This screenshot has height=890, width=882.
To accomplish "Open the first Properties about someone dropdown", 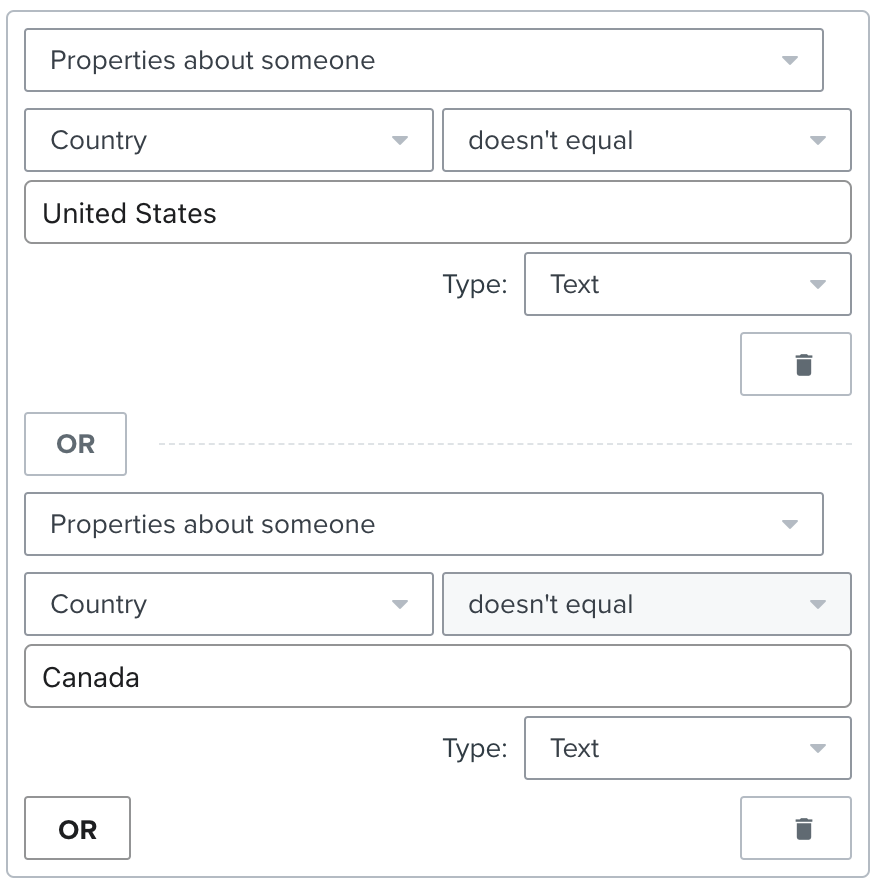I will tap(422, 60).
